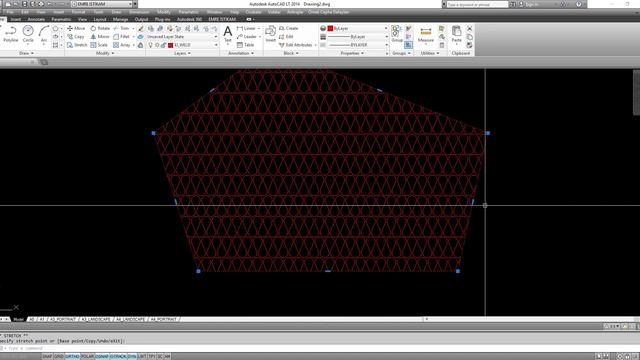Open the Output ribbon tab
Image resolution: width=640 pixels, height=360 pixels.
pos(141,19)
